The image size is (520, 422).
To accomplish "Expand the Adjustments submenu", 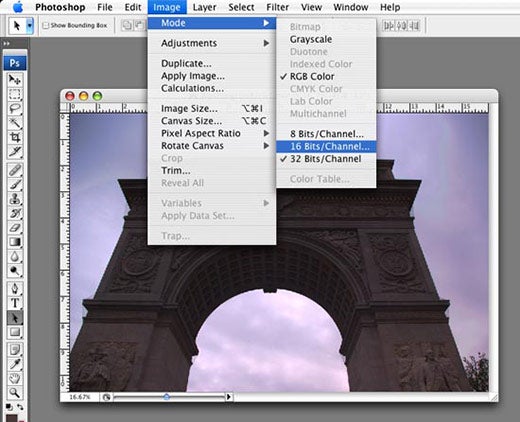I will [x=212, y=43].
